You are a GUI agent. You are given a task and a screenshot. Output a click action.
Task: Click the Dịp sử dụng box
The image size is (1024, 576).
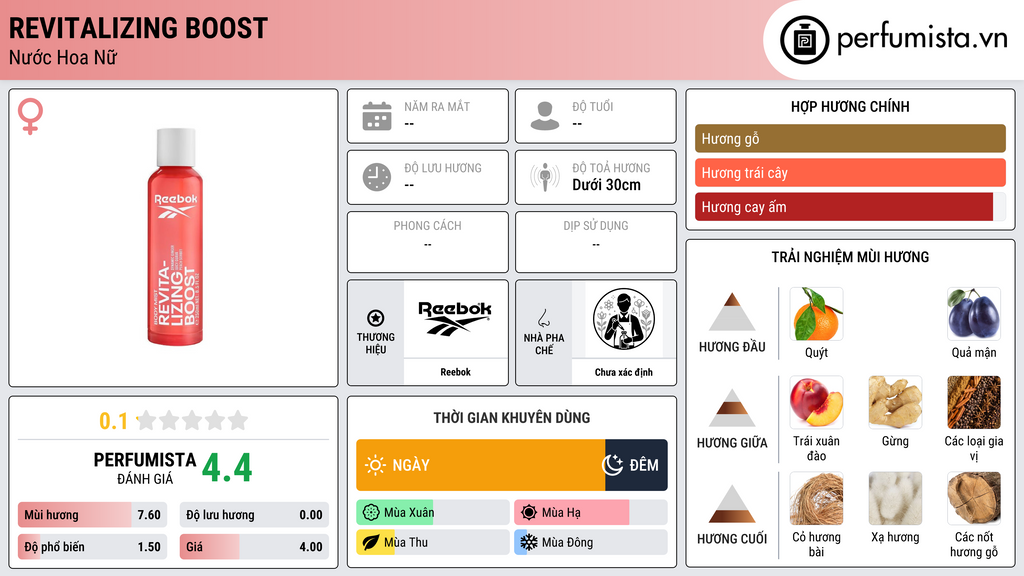(596, 242)
